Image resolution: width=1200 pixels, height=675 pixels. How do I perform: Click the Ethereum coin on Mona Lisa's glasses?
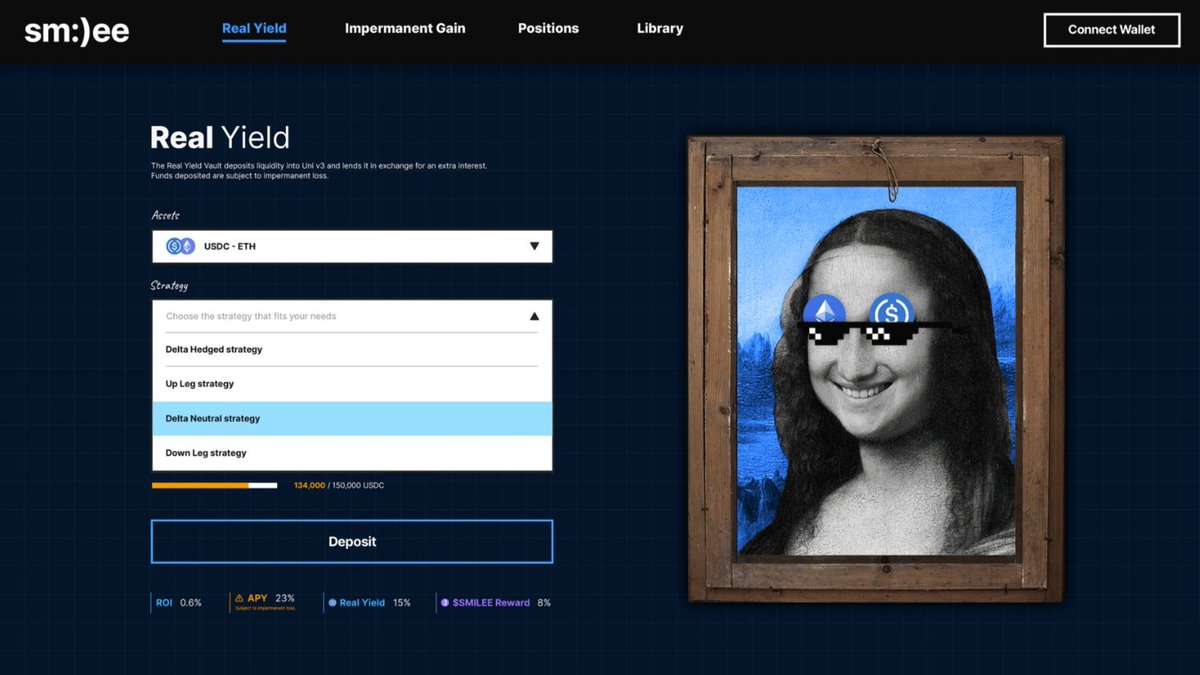pos(825,312)
